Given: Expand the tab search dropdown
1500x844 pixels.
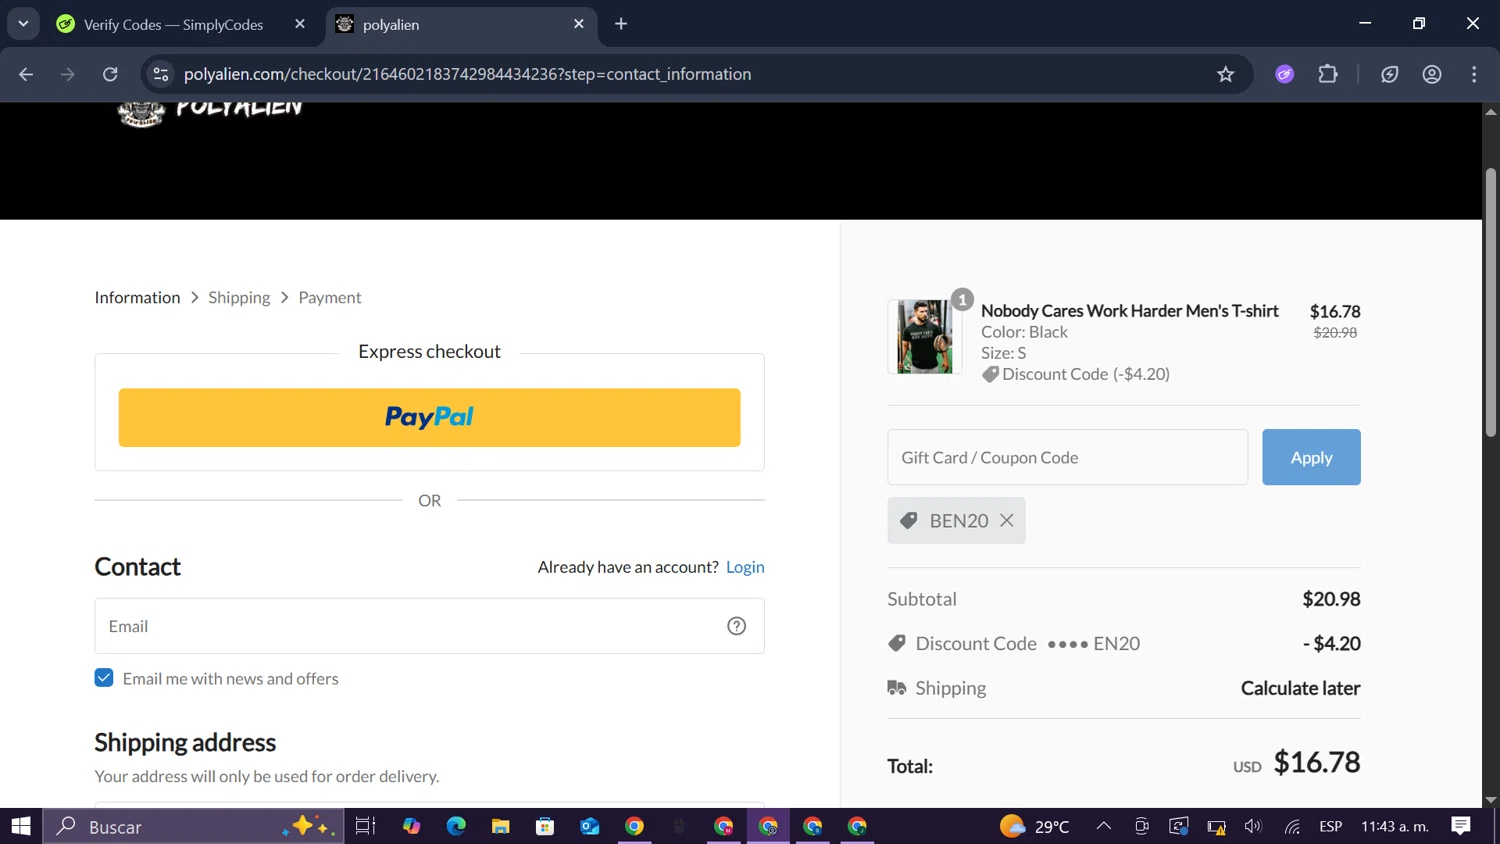Looking at the screenshot, I should click(23, 24).
